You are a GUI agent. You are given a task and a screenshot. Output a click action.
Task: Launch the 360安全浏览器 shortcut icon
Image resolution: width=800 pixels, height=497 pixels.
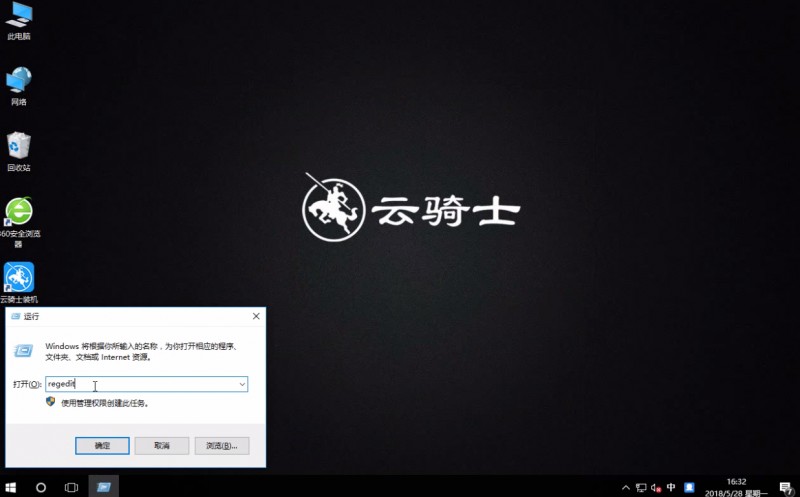pyautogui.click(x=19, y=222)
